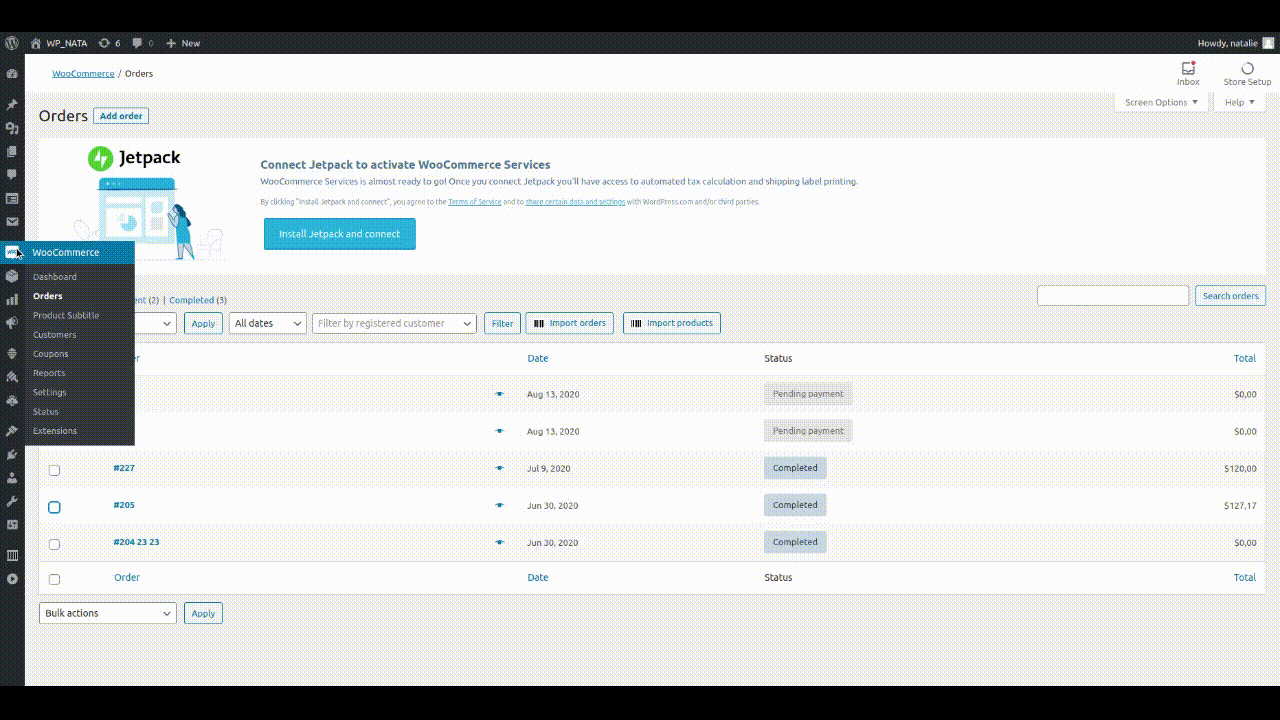Open the Media icon in sidebar
Screen dimensions: 1280x720
(x=12, y=128)
